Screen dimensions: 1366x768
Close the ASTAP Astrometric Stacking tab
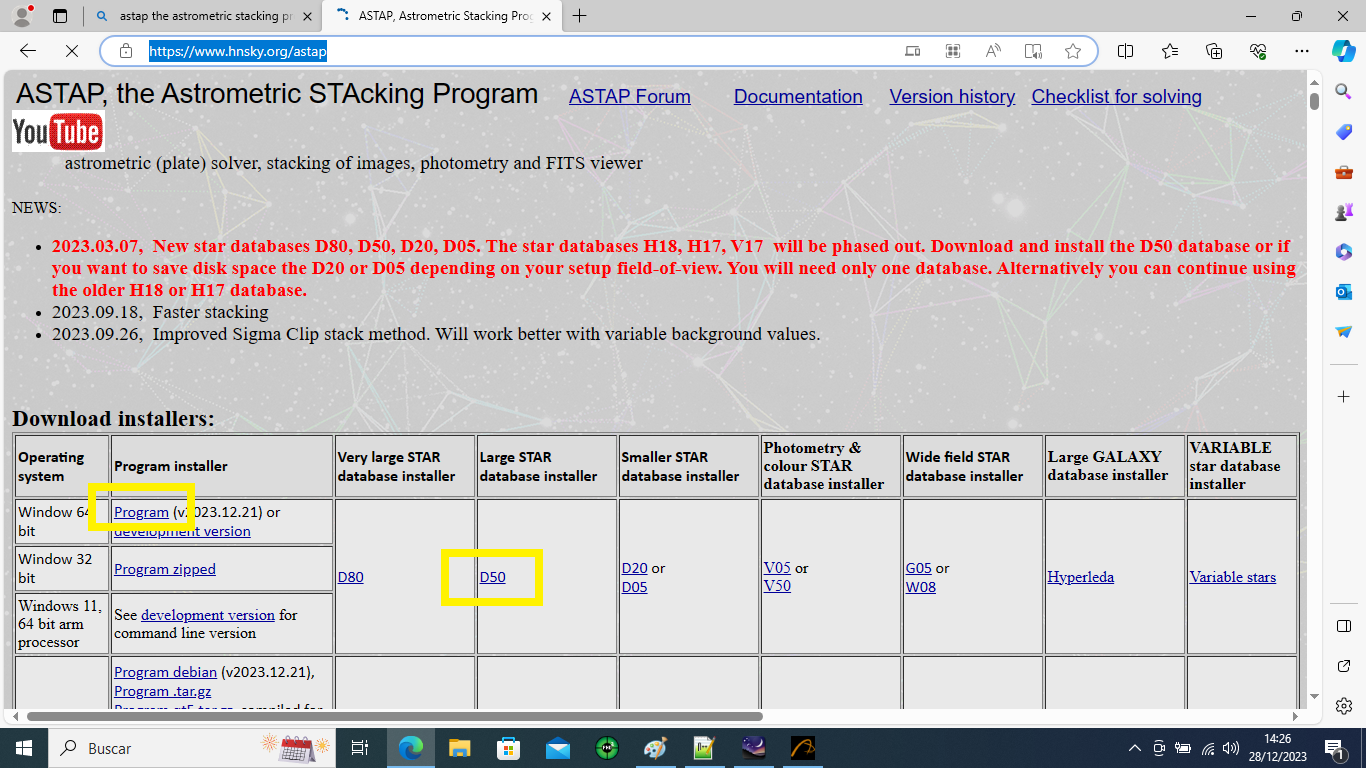pyautogui.click(x=547, y=16)
